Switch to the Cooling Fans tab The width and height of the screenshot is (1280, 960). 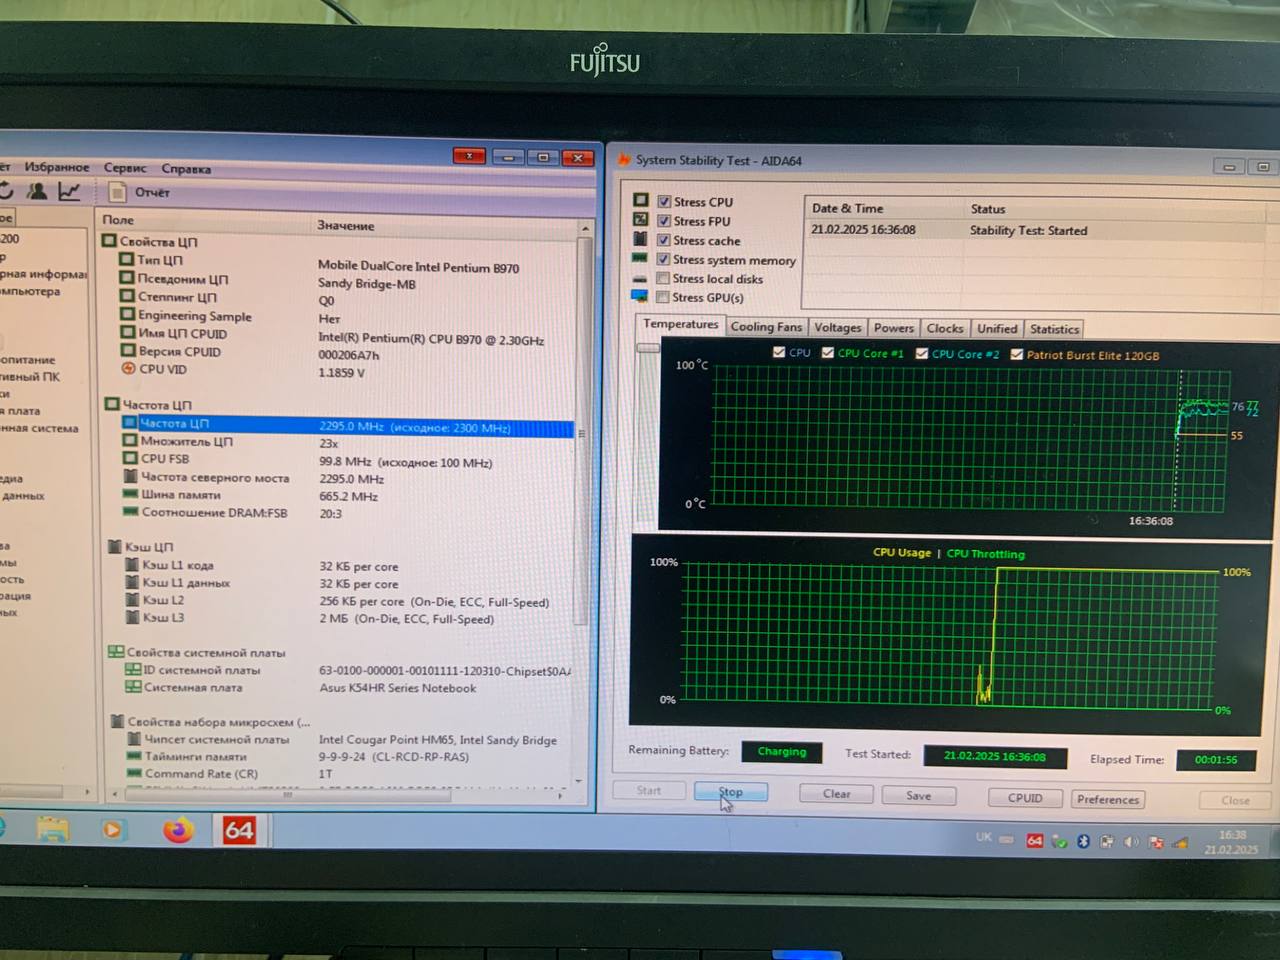click(x=766, y=326)
